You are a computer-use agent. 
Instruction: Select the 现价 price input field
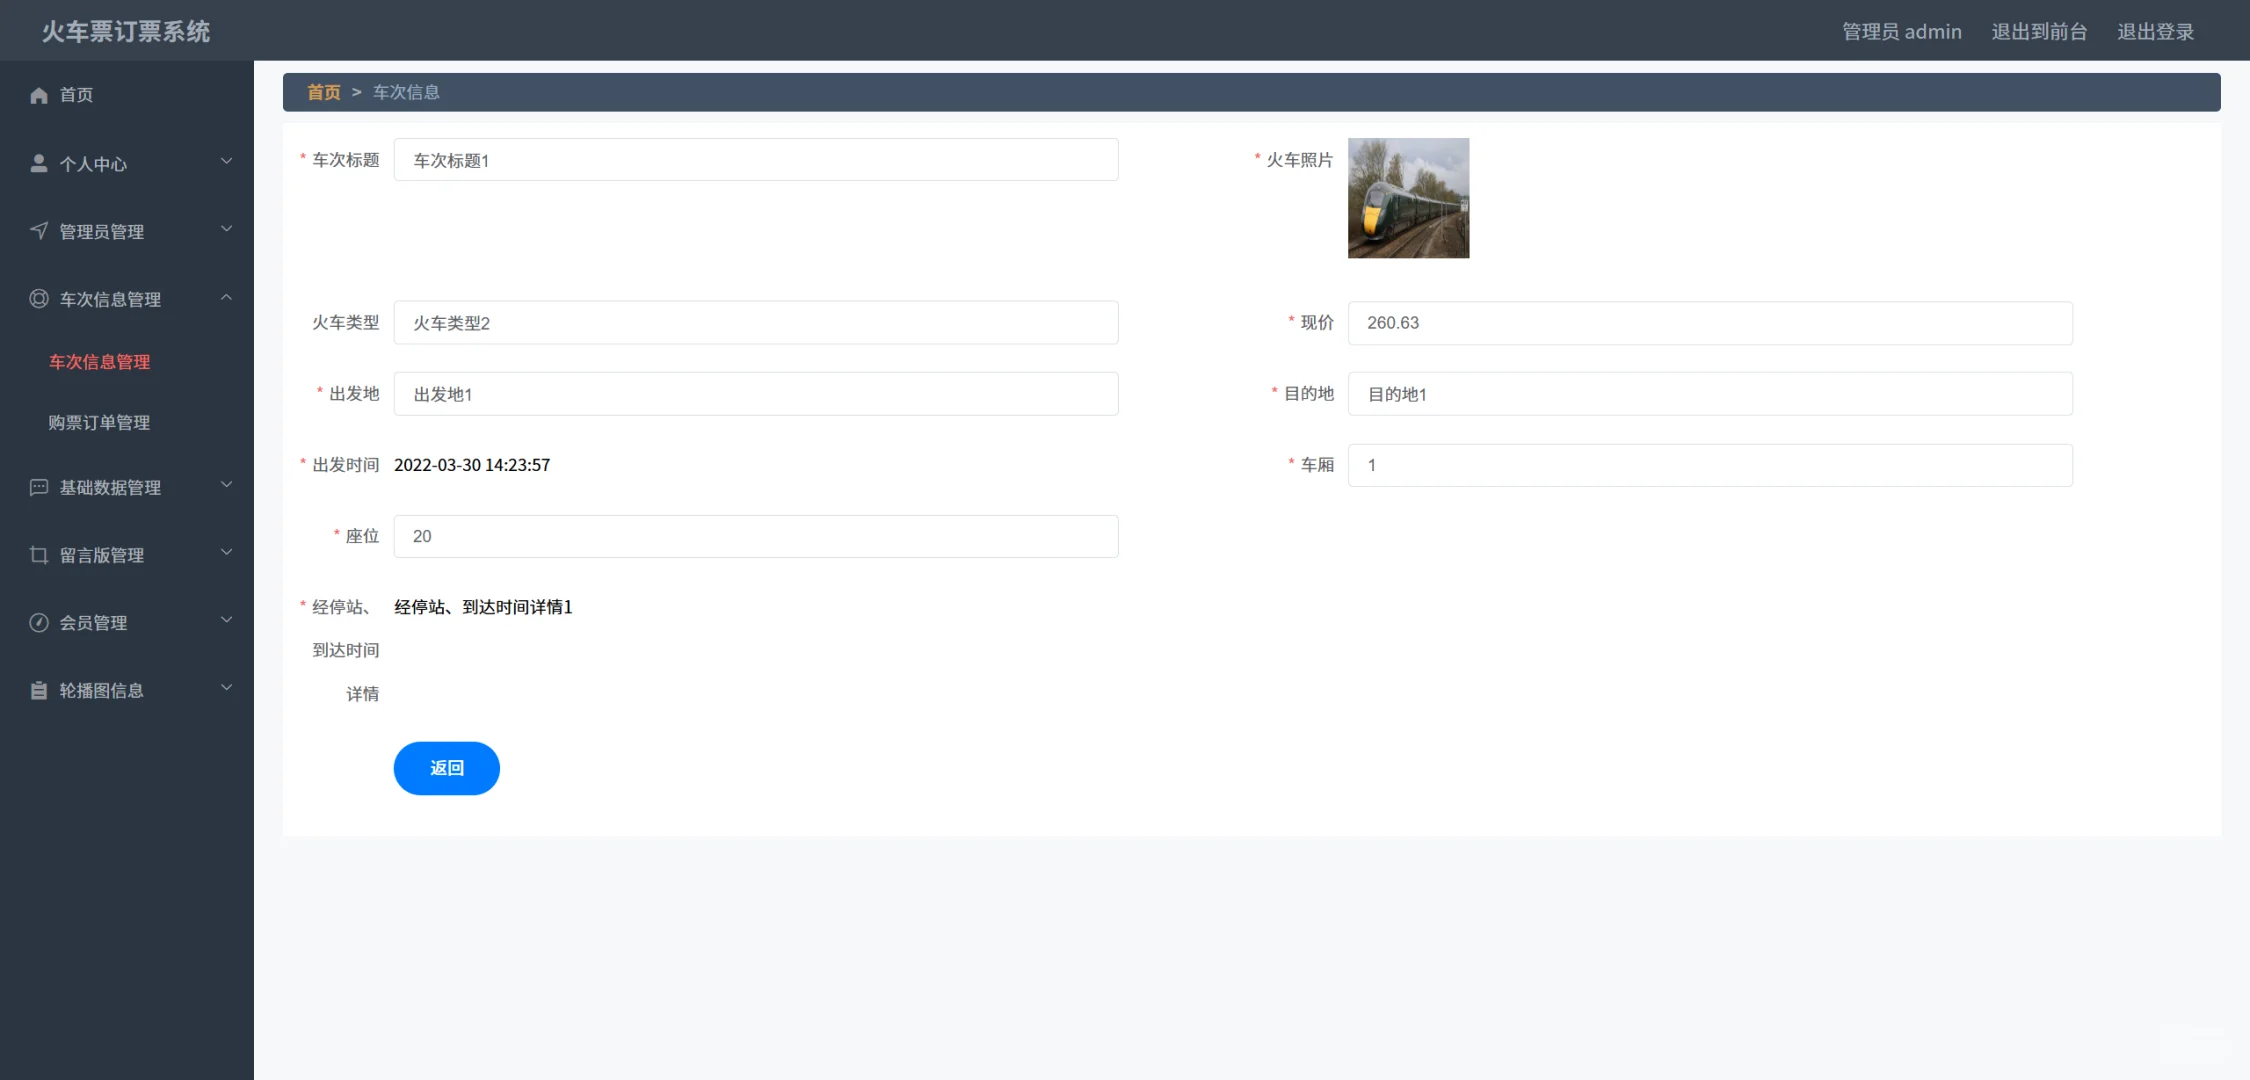point(1710,322)
